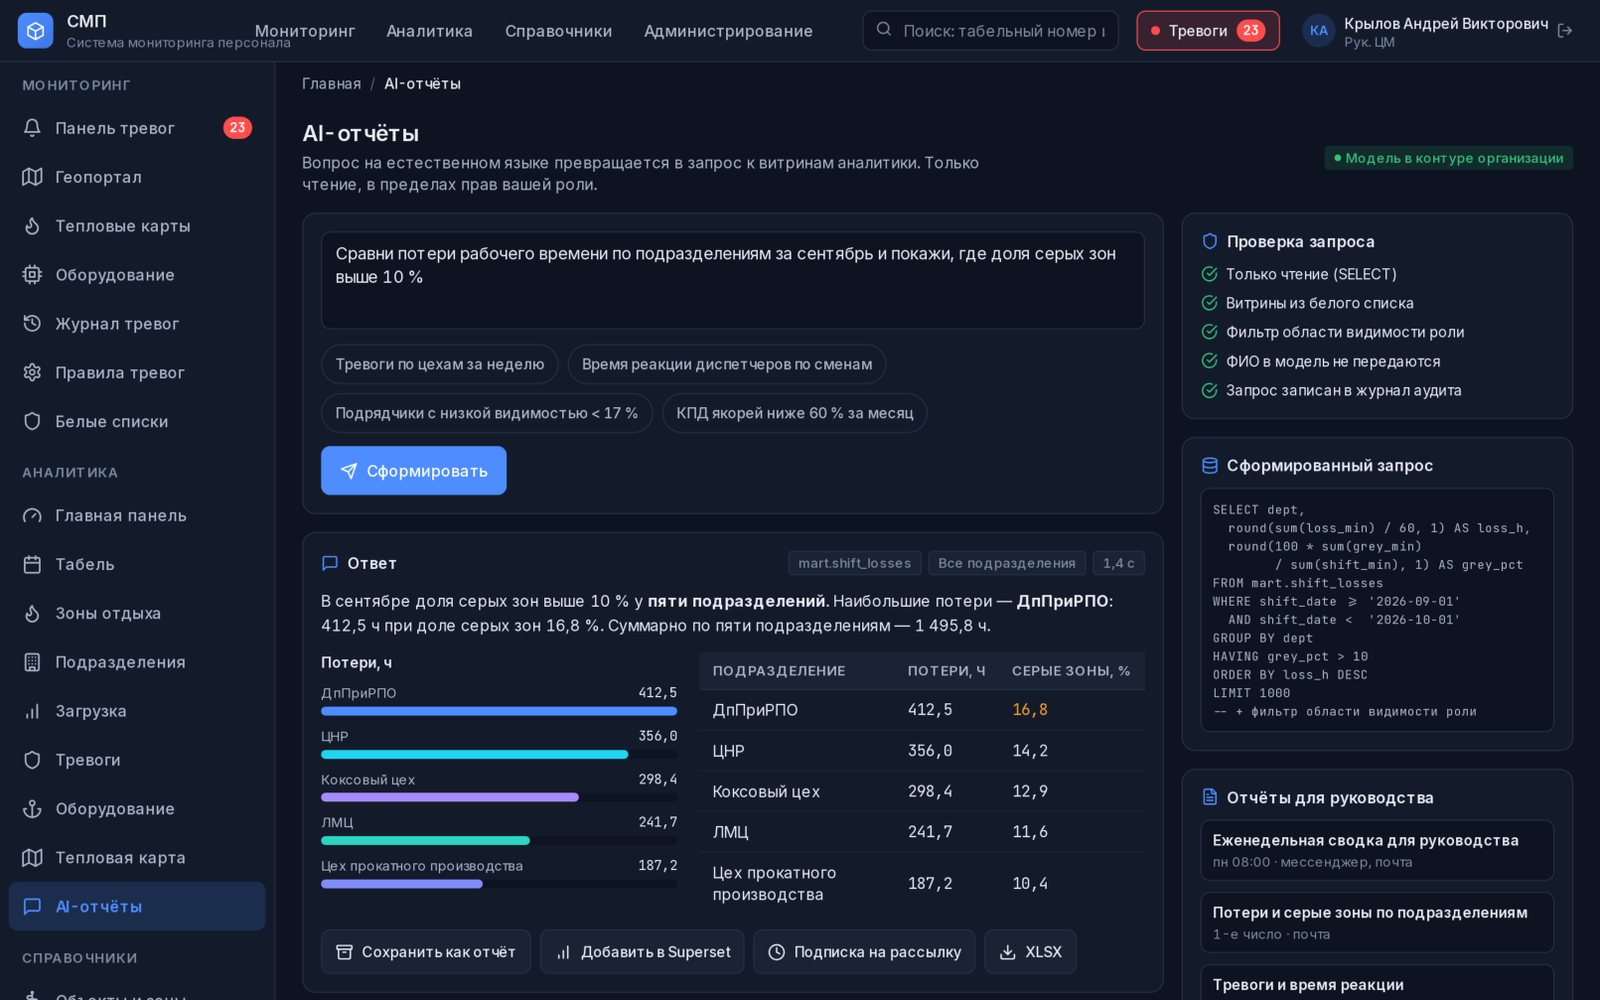The width and height of the screenshot is (1600, 1000).
Task: Click the СМП cube logo icon
Action: [35, 31]
